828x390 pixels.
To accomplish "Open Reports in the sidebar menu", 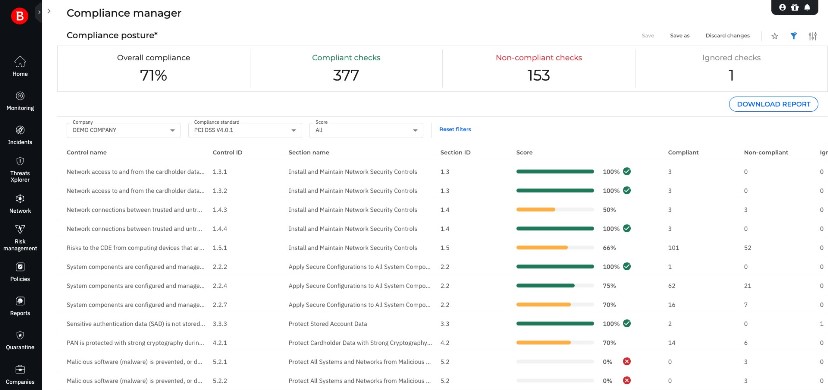I will [20, 306].
